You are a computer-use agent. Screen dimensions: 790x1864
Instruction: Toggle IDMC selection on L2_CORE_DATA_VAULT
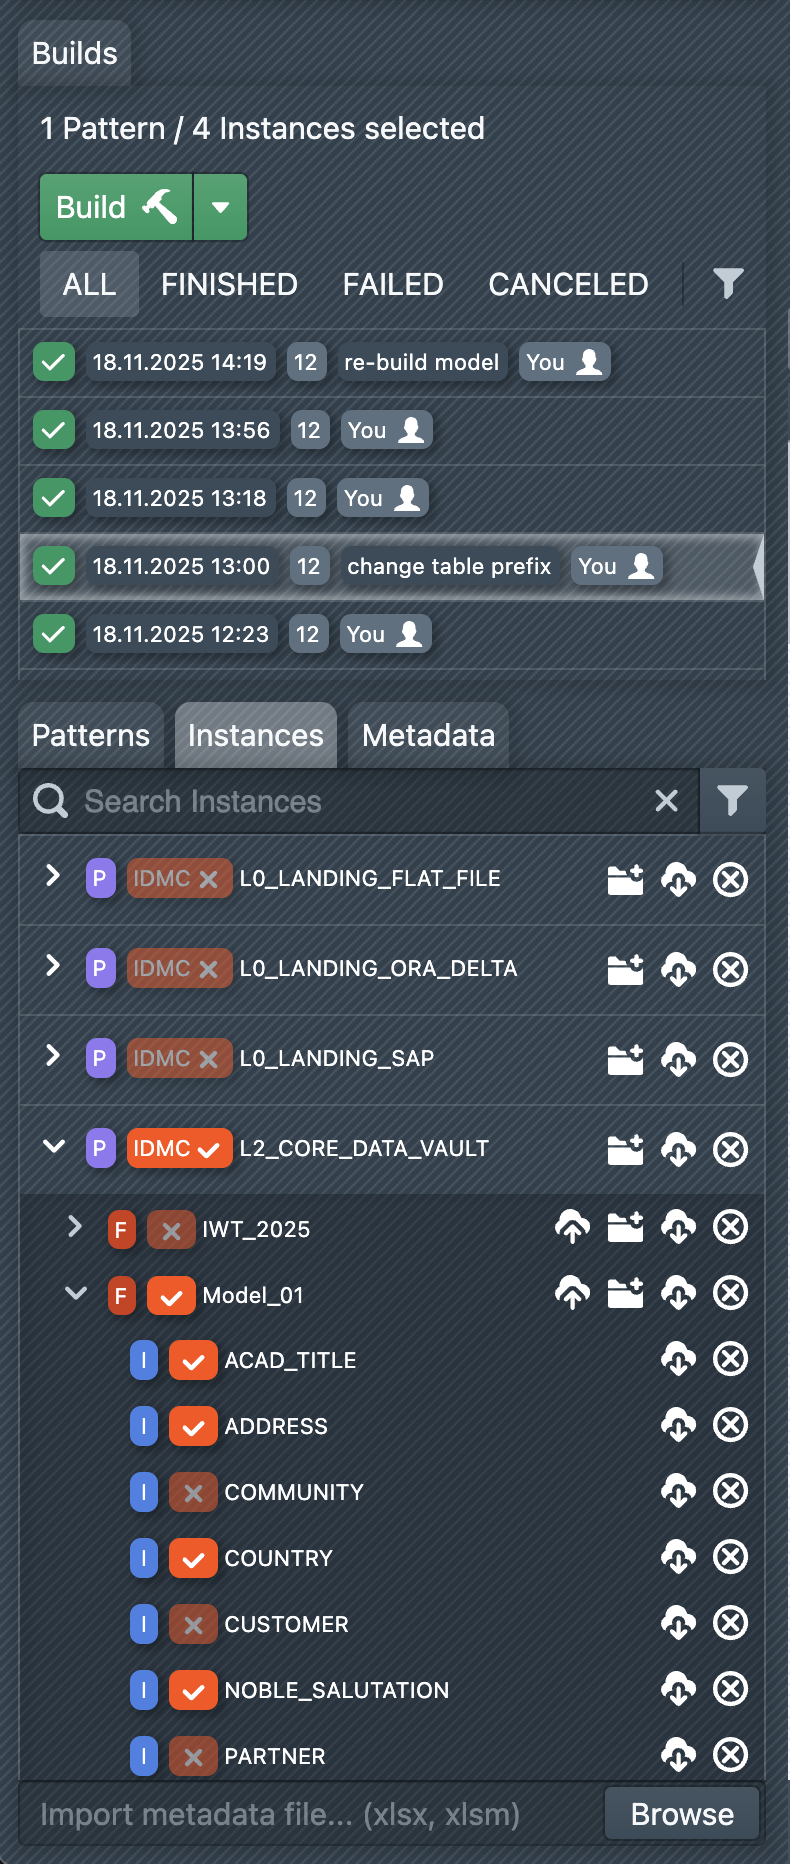click(x=180, y=1149)
